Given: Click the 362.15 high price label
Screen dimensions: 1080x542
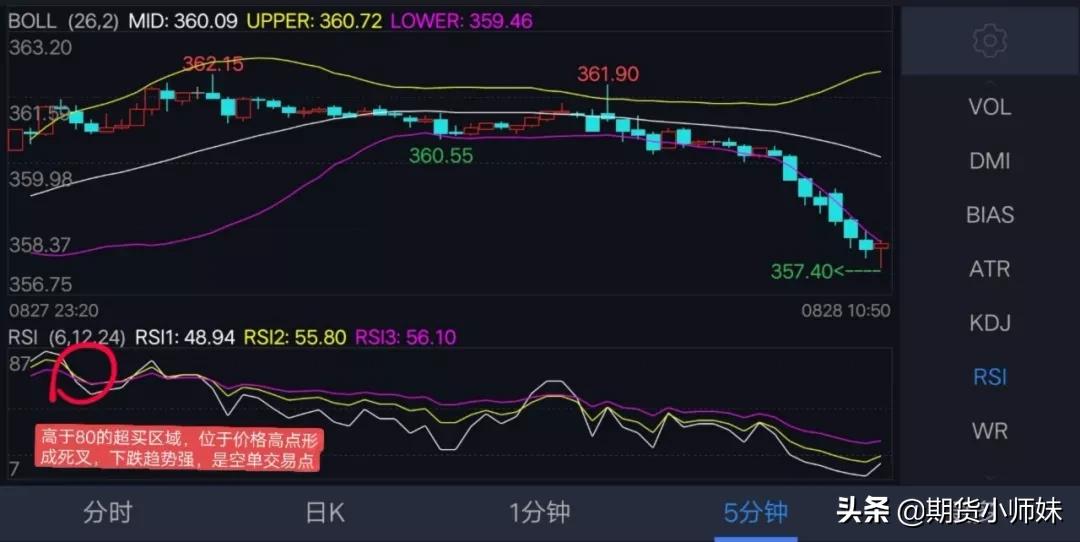Looking at the screenshot, I should point(213,64).
